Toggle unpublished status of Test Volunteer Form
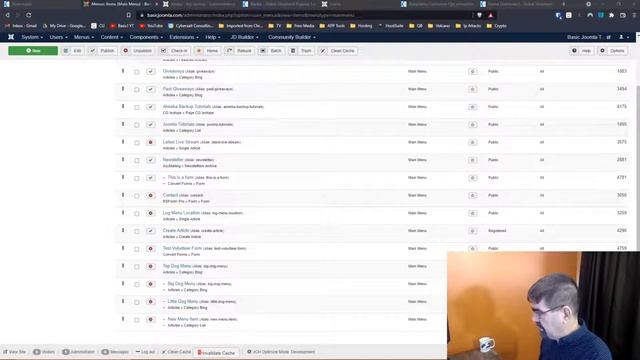 (x=151, y=249)
